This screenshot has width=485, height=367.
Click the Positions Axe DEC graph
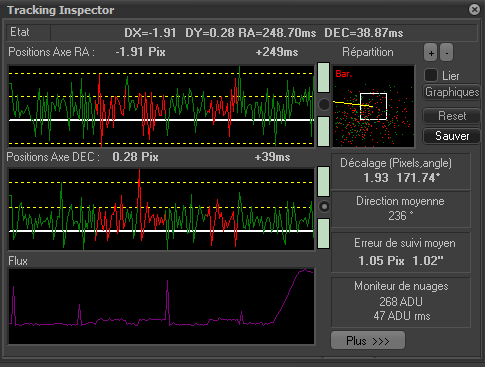click(x=161, y=209)
